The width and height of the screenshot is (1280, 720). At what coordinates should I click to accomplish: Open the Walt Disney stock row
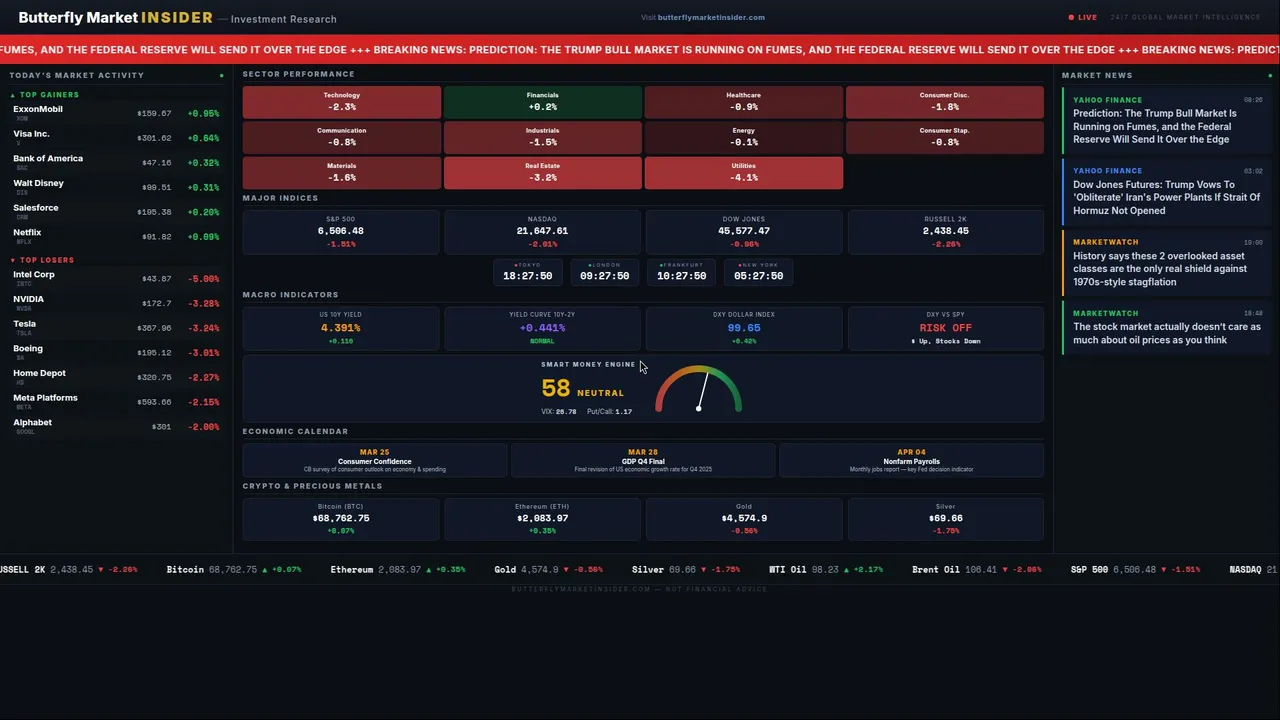coord(116,187)
